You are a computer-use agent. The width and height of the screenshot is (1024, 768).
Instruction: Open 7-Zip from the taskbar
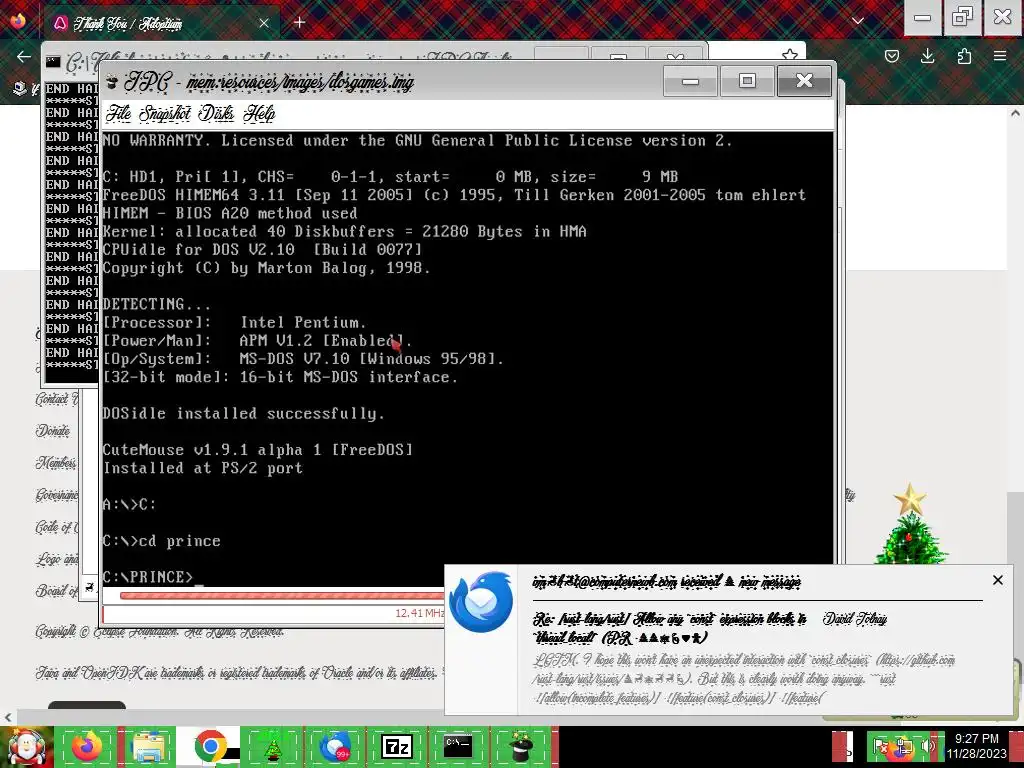[396, 746]
